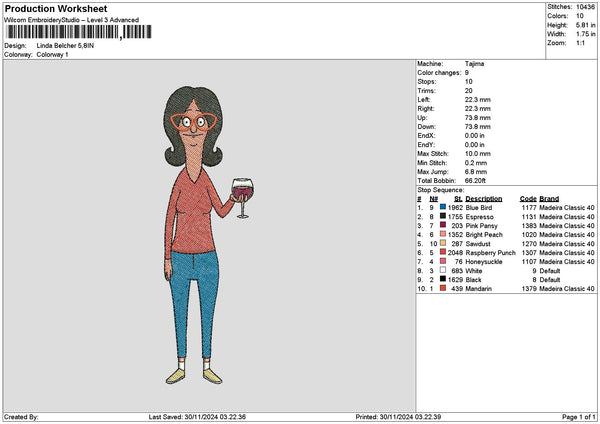Click the Total Bobbin value 66.20ft
The height and width of the screenshot is (424, 600).
(x=475, y=181)
